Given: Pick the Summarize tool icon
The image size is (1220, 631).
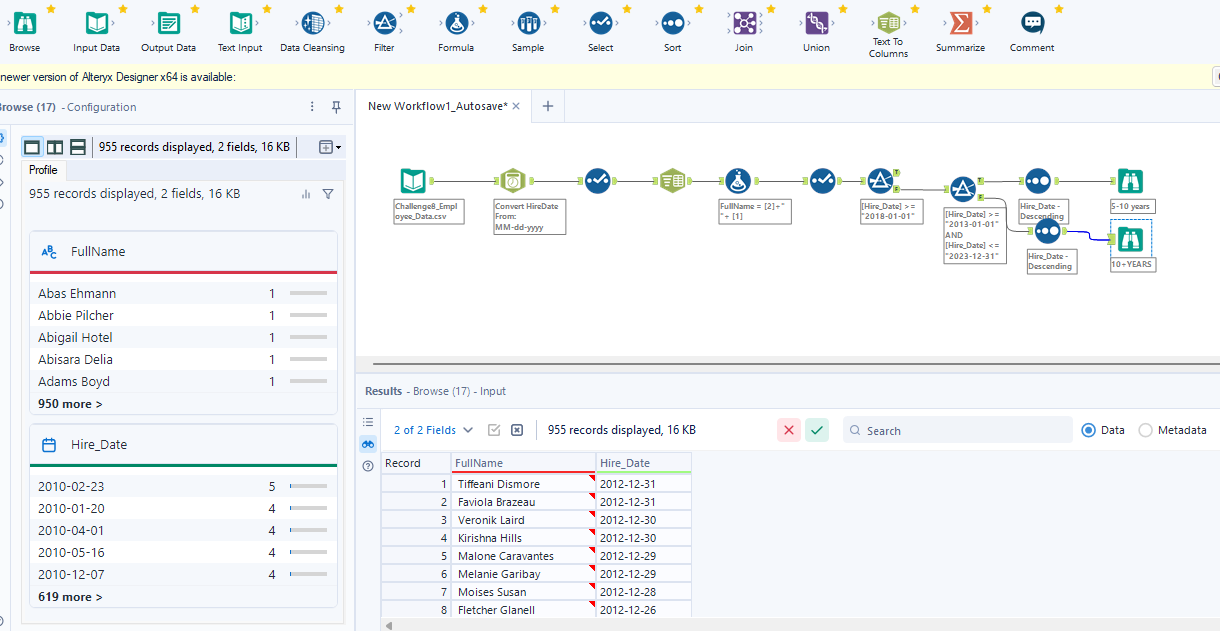Looking at the screenshot, I should (x=960, y=24).
